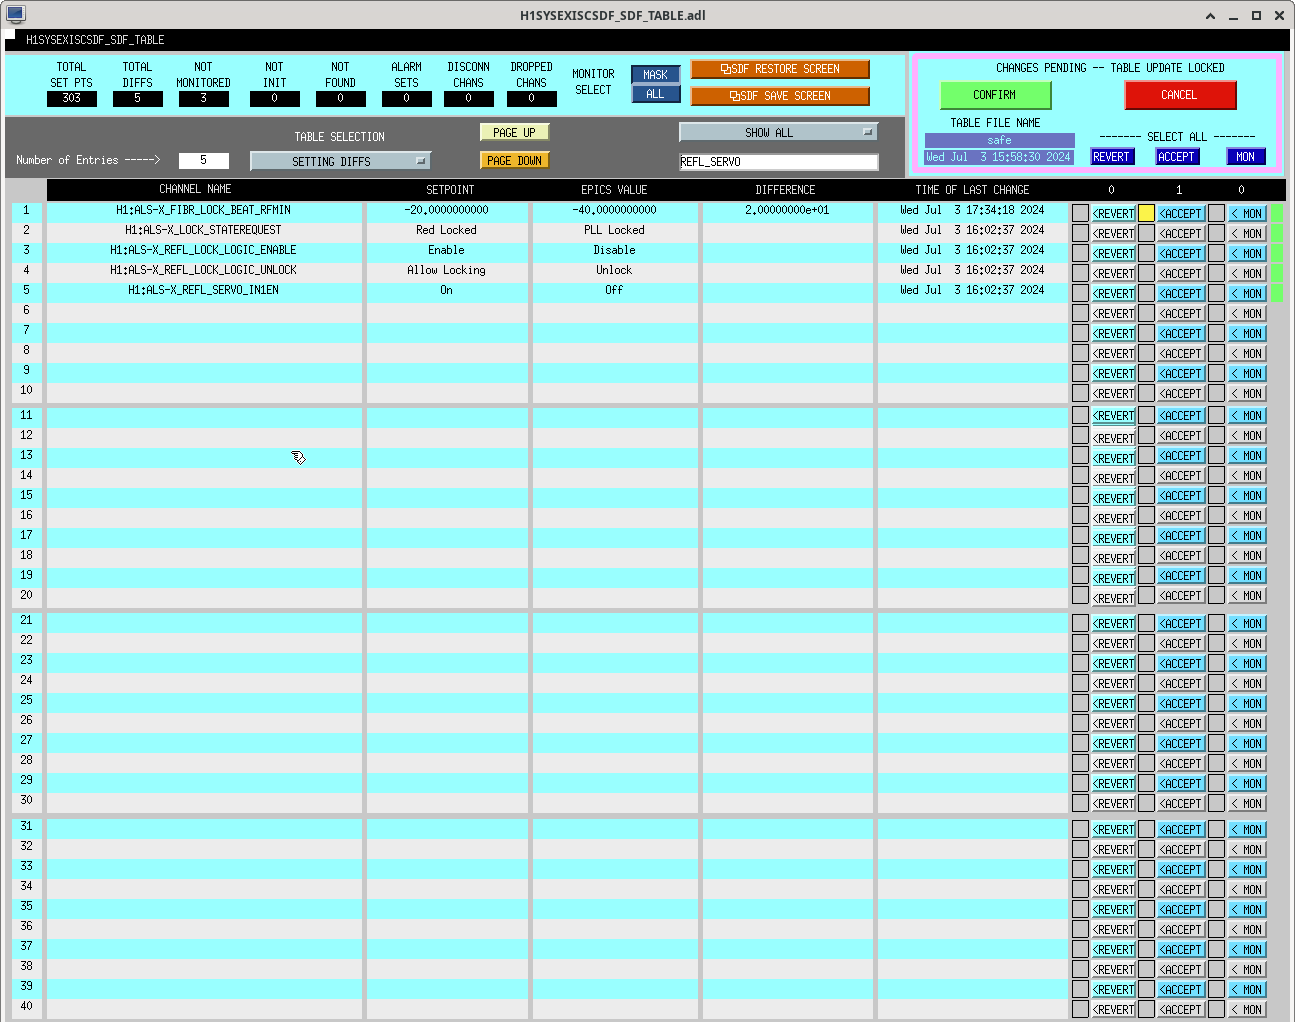Click the ALL monitor select button
This screenshot has width=1295, height=1022.
point(655,94)
